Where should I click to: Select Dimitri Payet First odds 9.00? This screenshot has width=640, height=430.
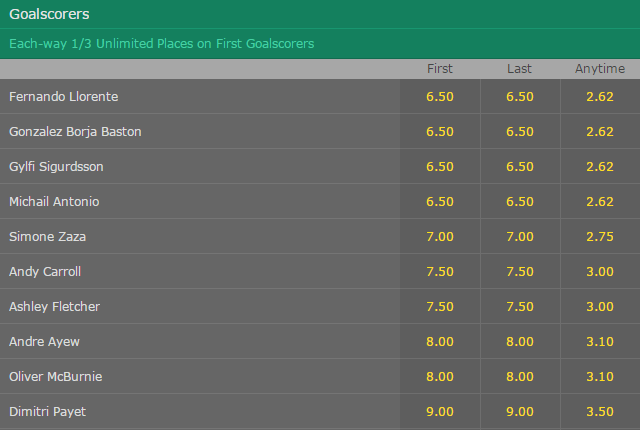[x=440, y=412]
